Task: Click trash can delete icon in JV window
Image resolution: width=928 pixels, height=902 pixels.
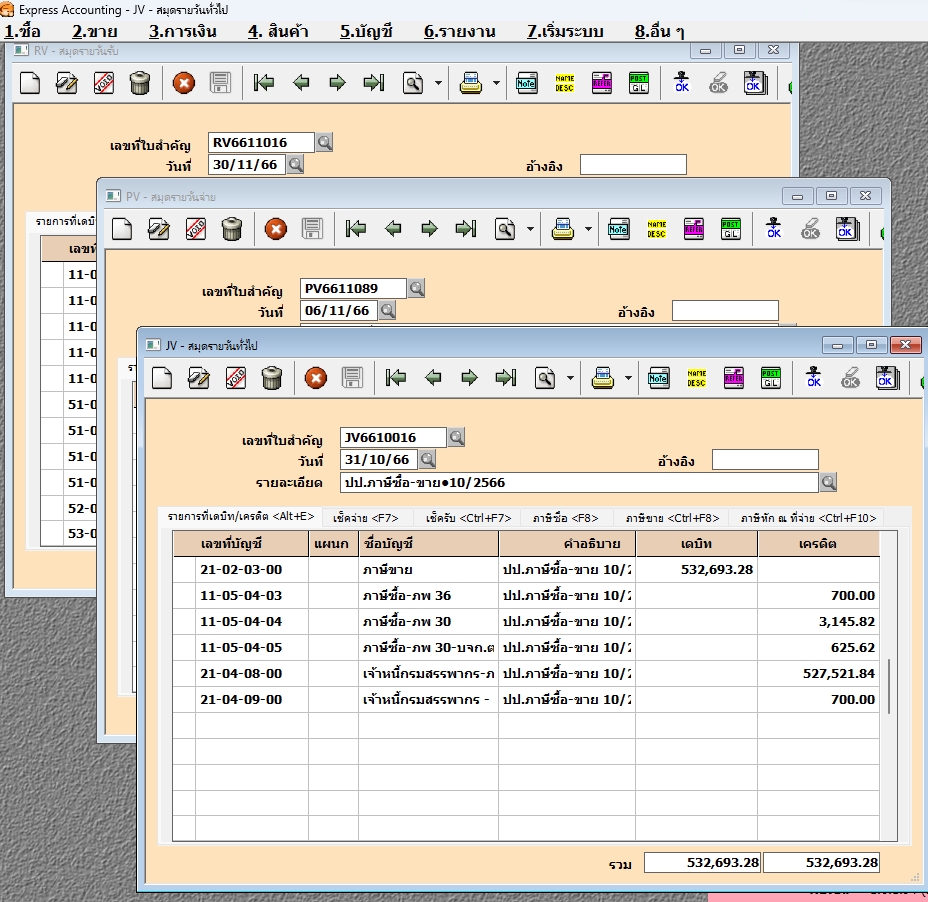Action: [x=272, y=378]
